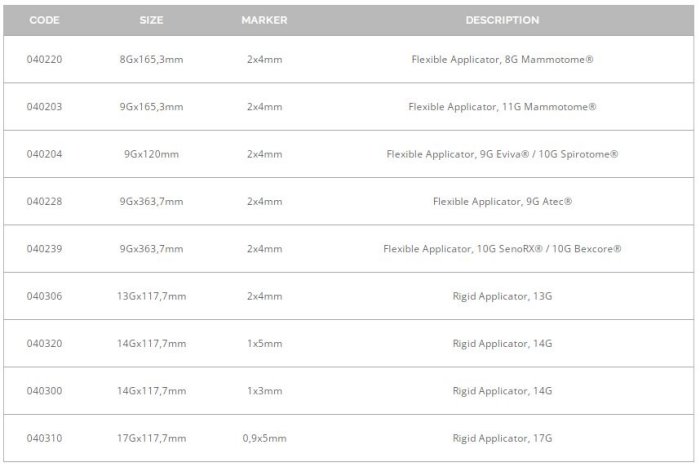Select the 10G SenoRX / Bexcore description

502,249
